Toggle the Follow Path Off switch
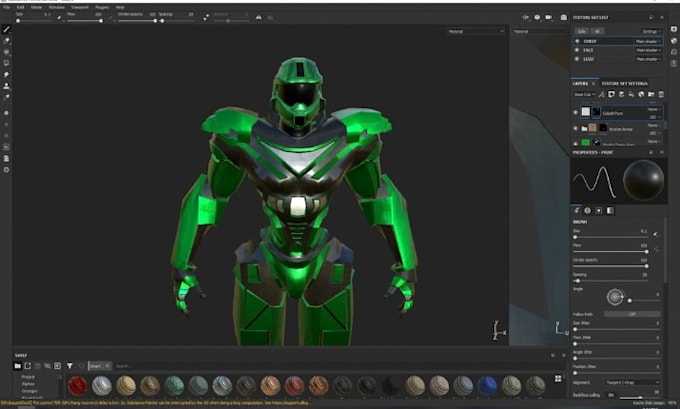The image size is (680, 409). point(632,314)
